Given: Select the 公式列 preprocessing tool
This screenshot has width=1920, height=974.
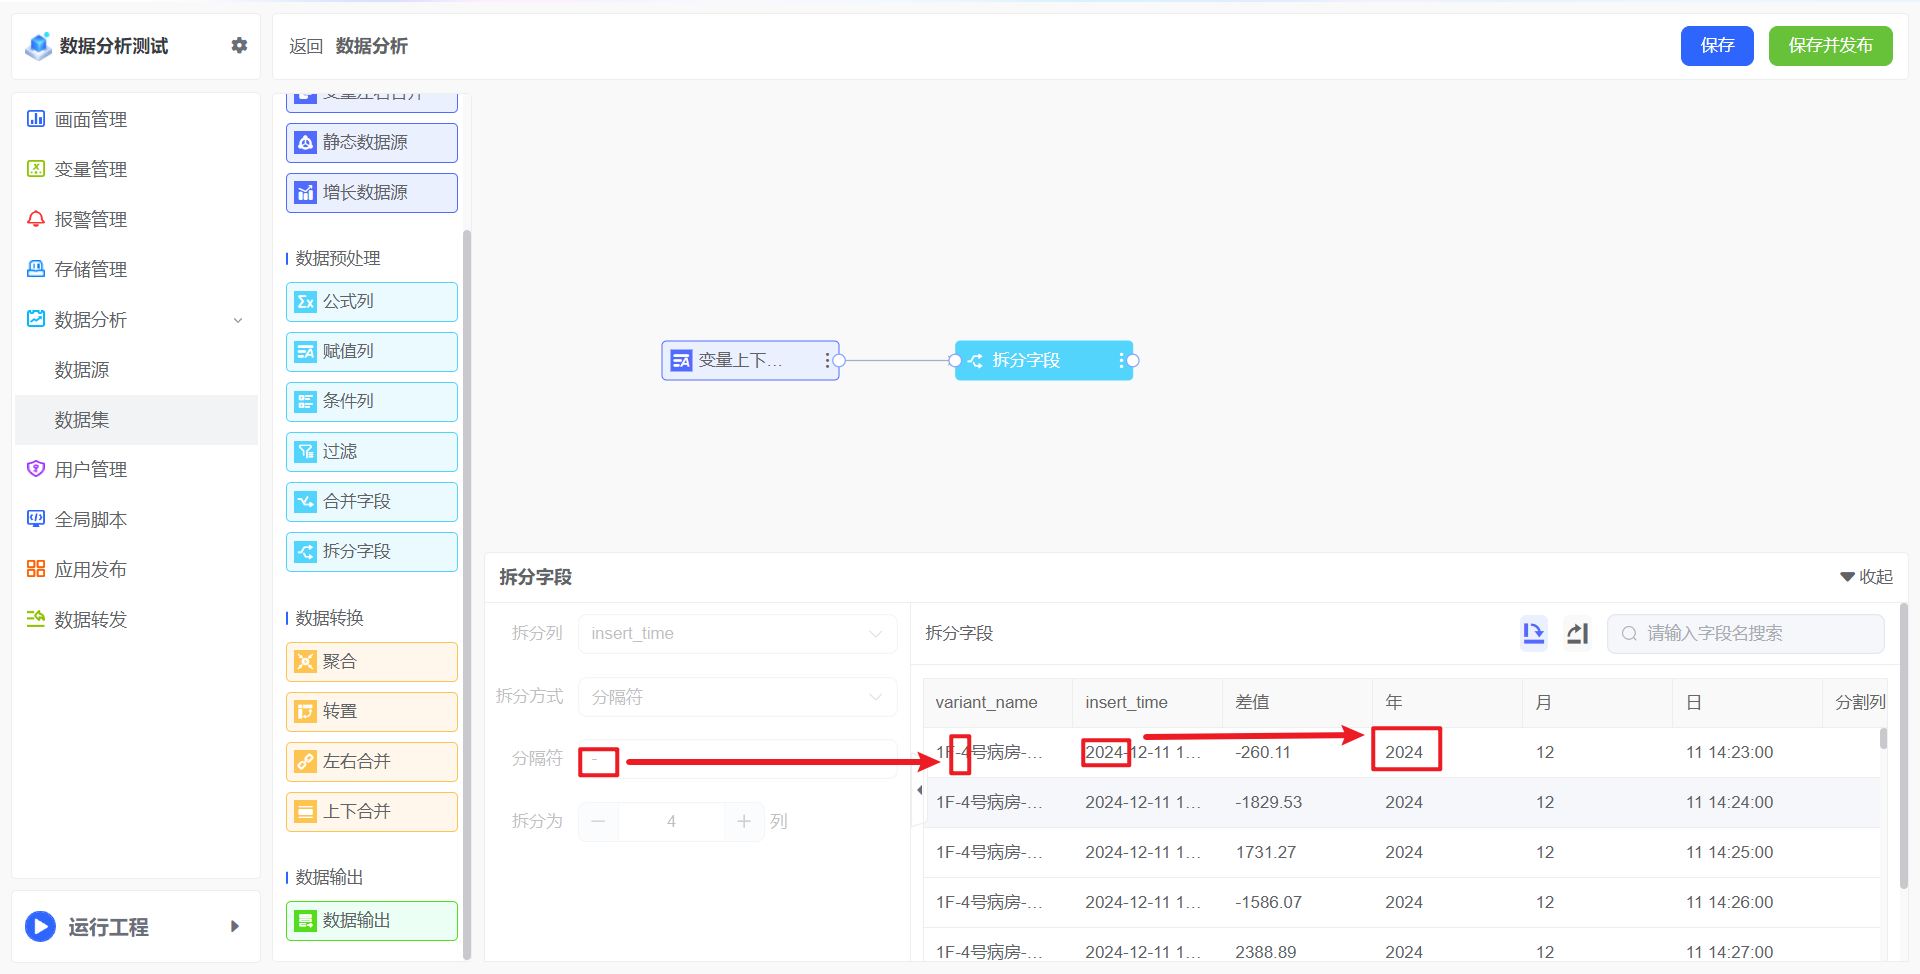Looking at the screenshot, I should [x=371, y=301].
